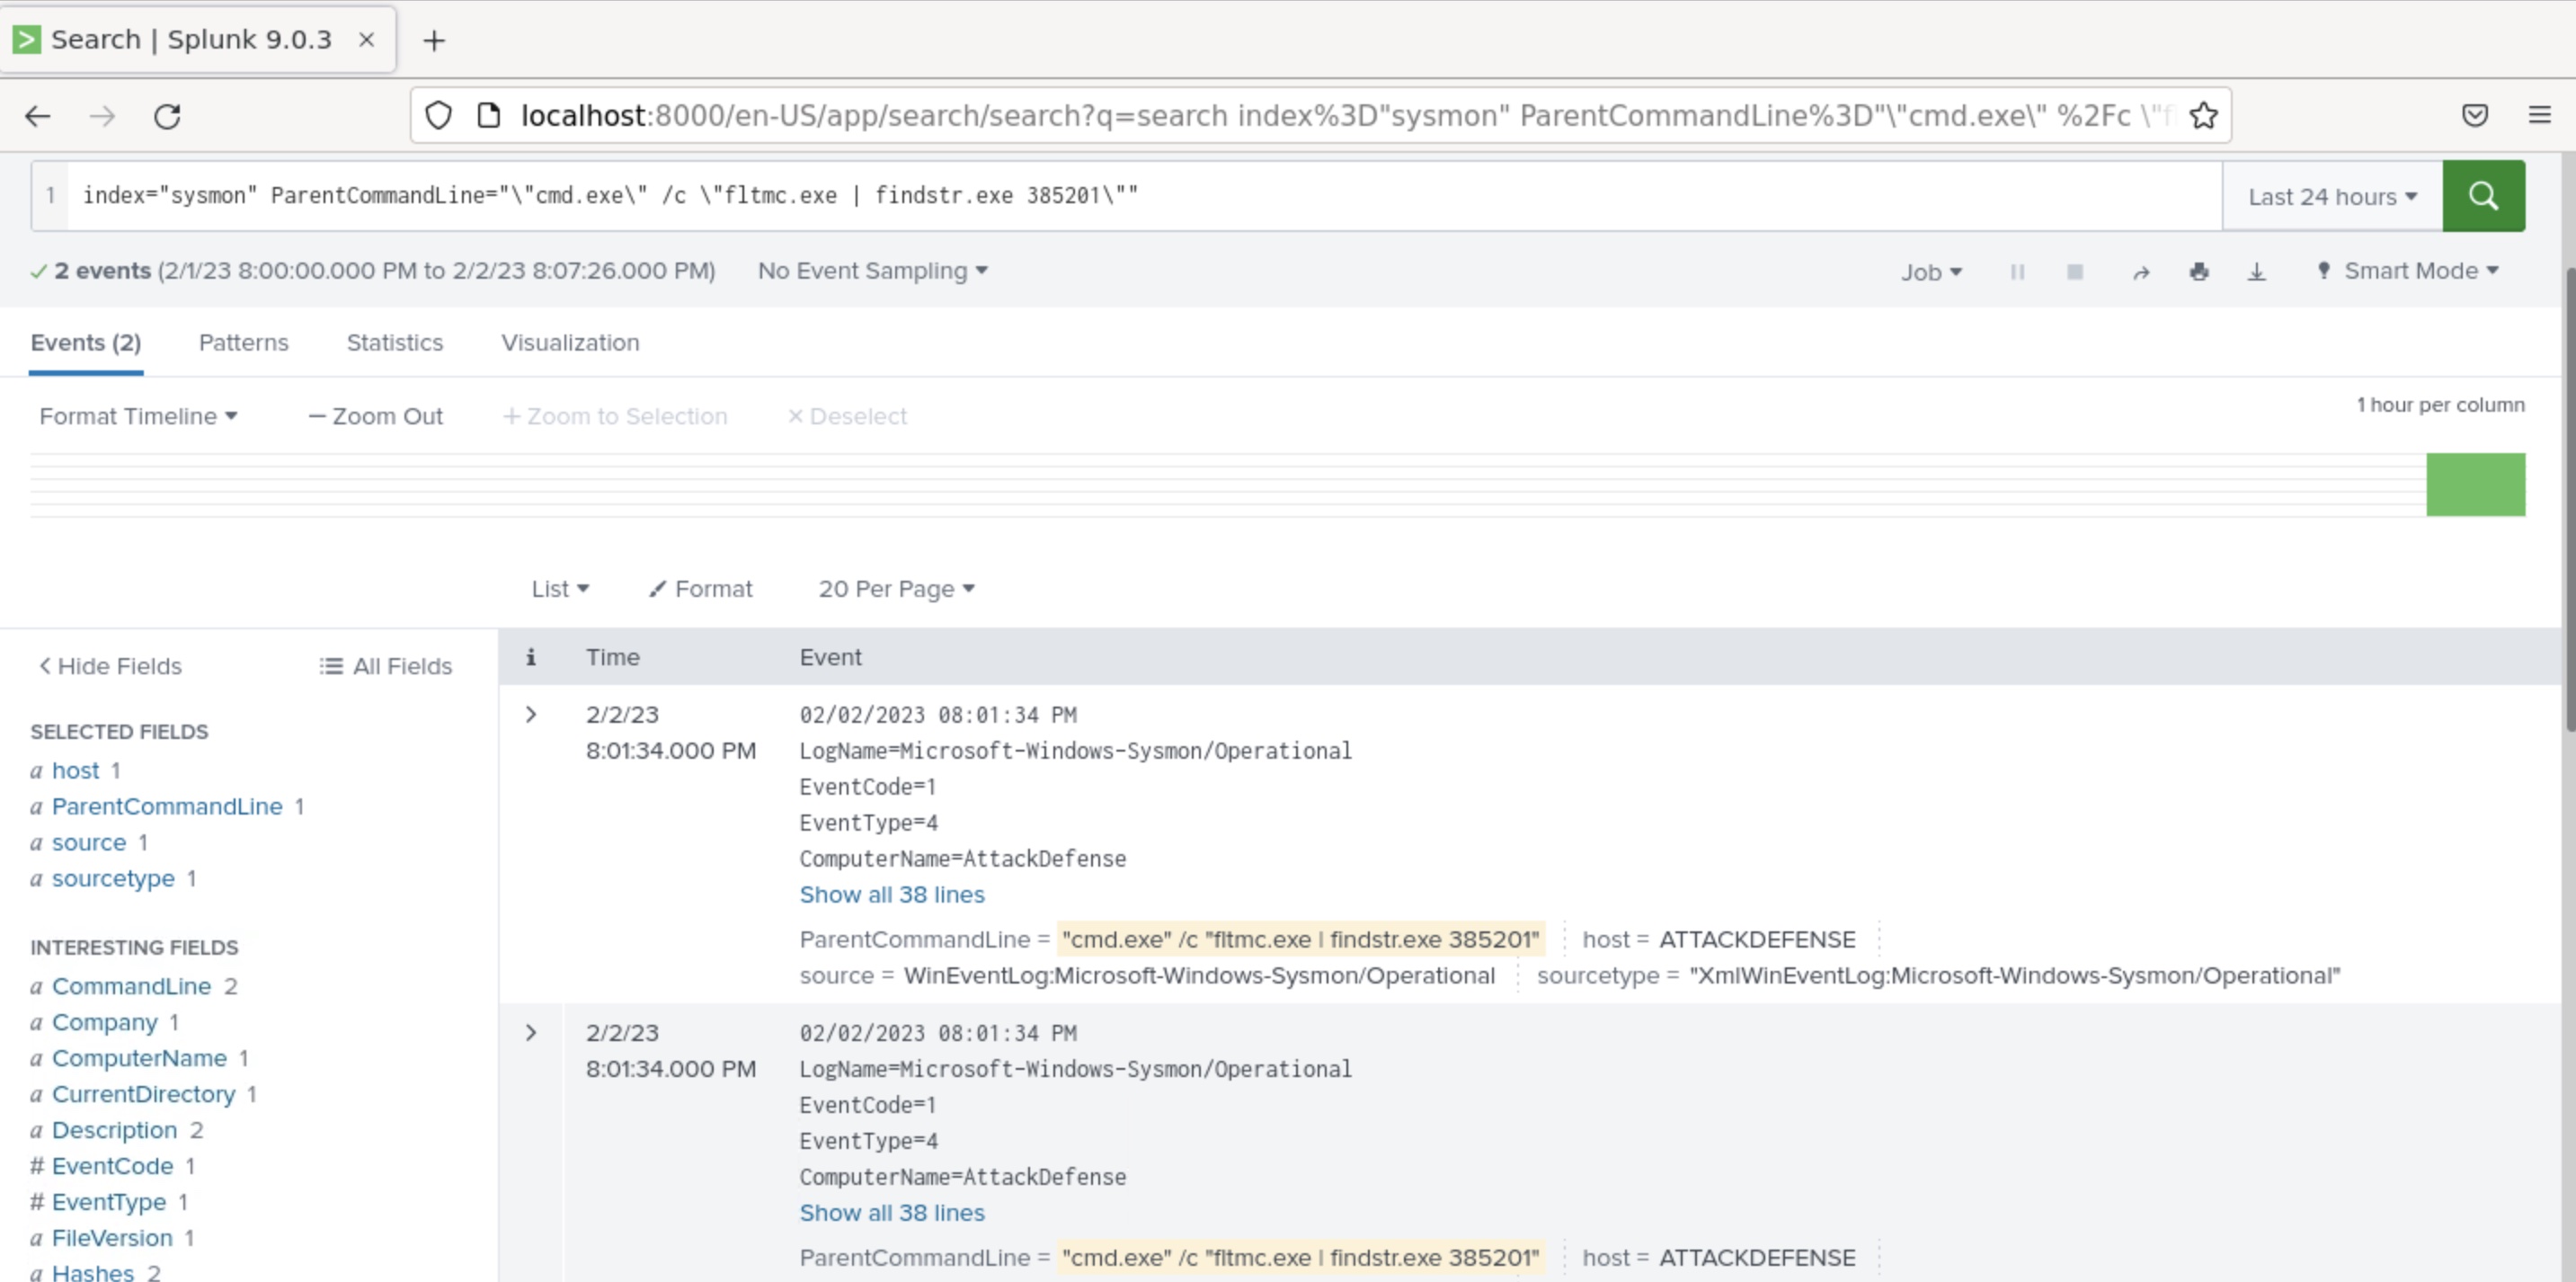Open No Event Sampling dropdown
The width and height of the screenshot is (2576, 1282).
point(872,271)
